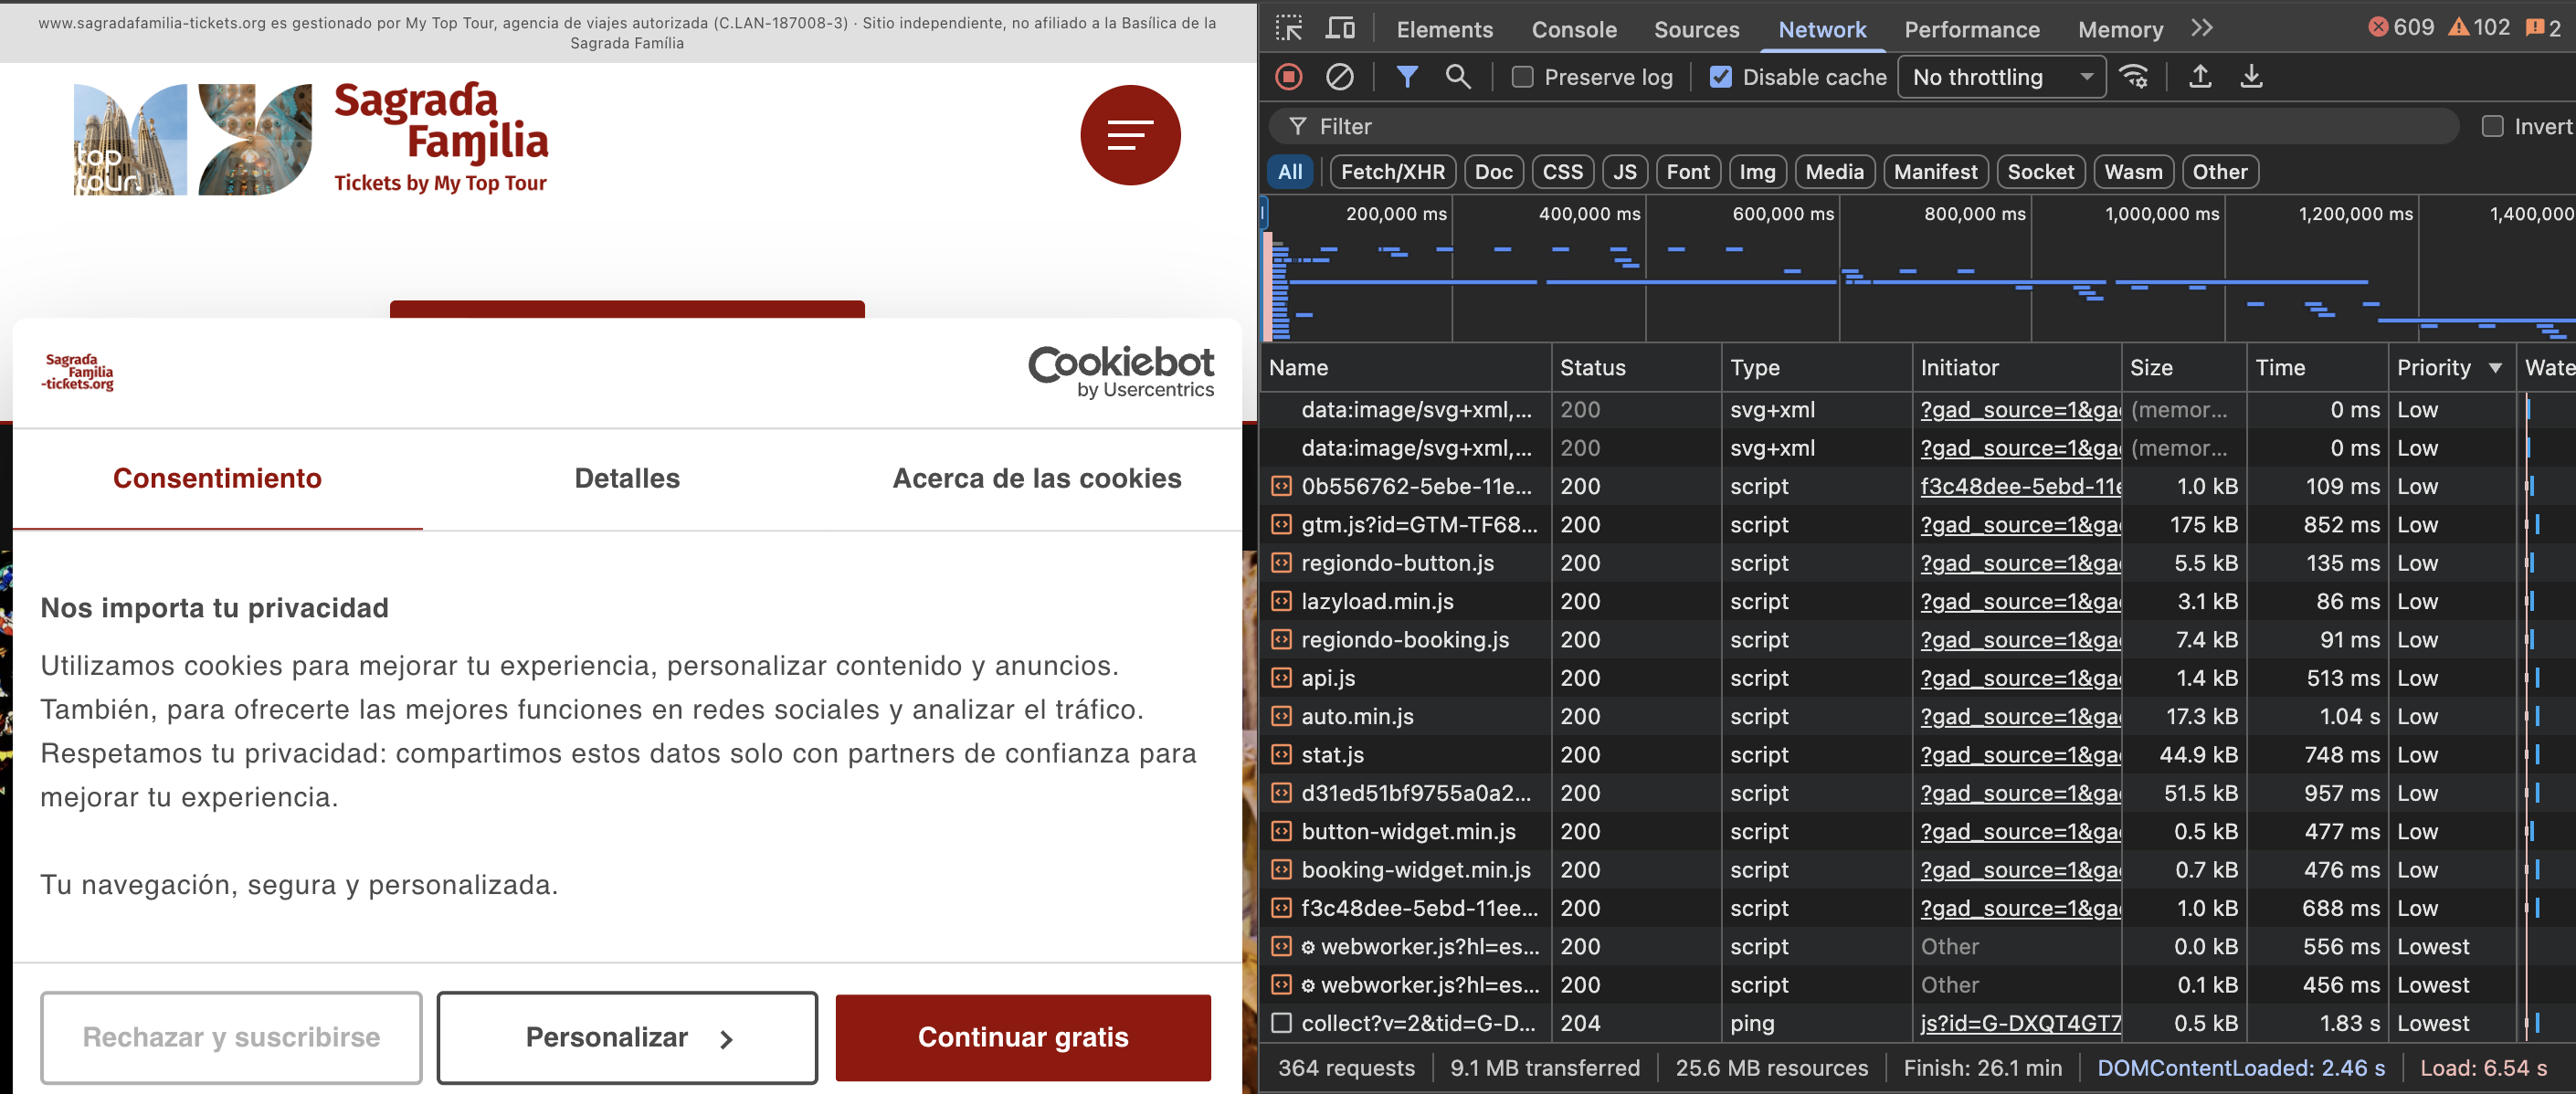Sort by Size column header
The width and height of the screenshot is (2576, 1094).
coord(2184,367)
